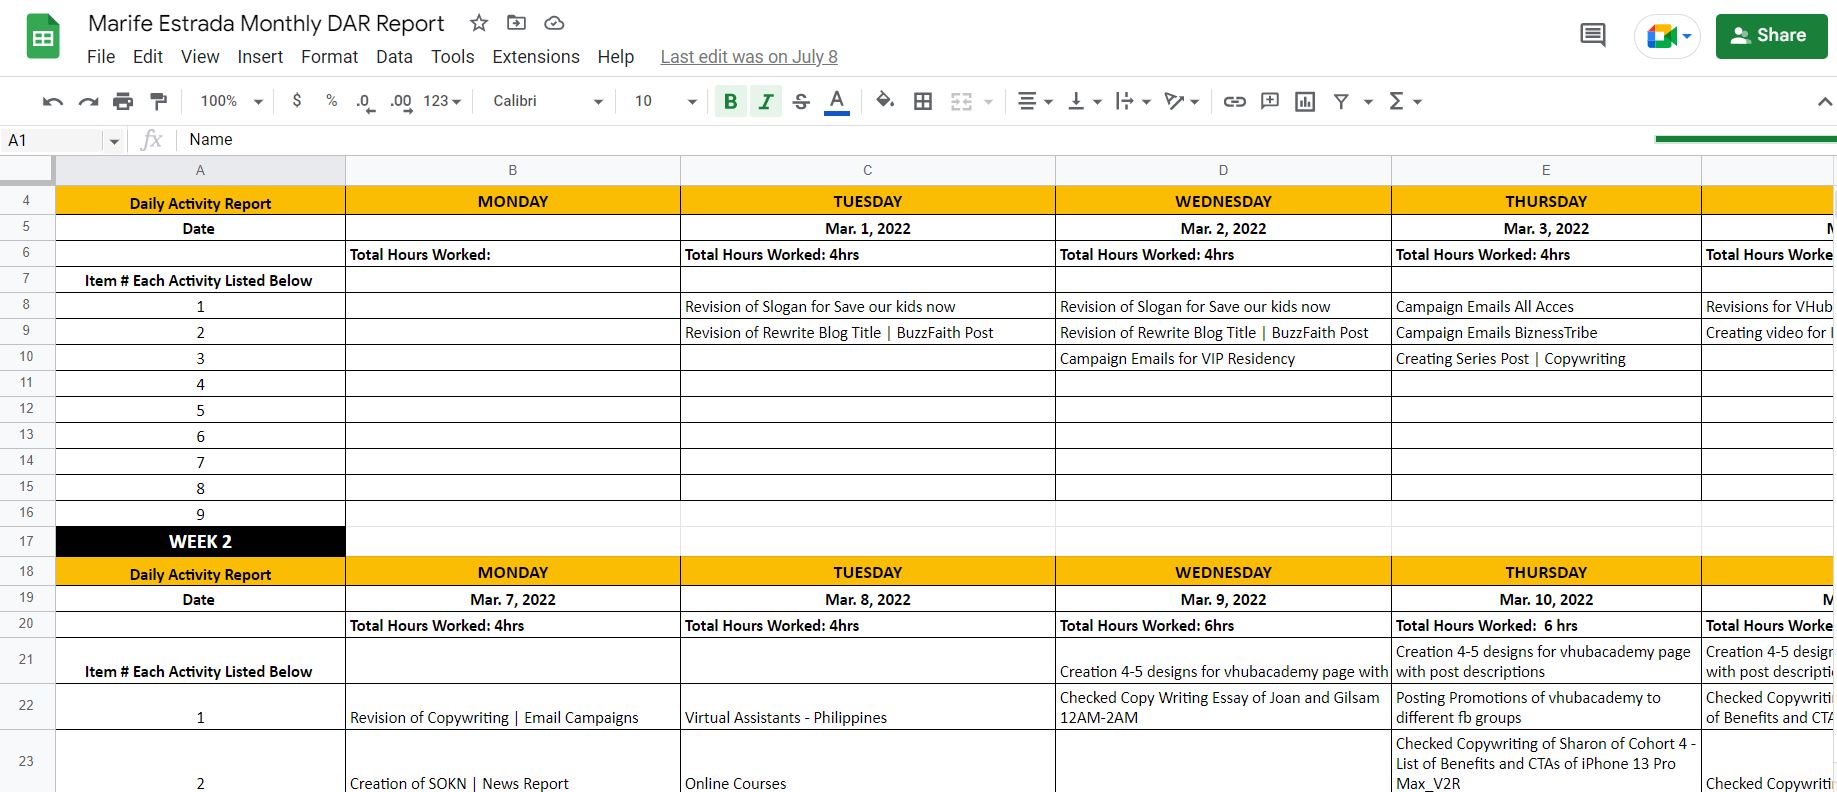Open the Extensions menu
1837x792 pixels.
tap(536, 57)
